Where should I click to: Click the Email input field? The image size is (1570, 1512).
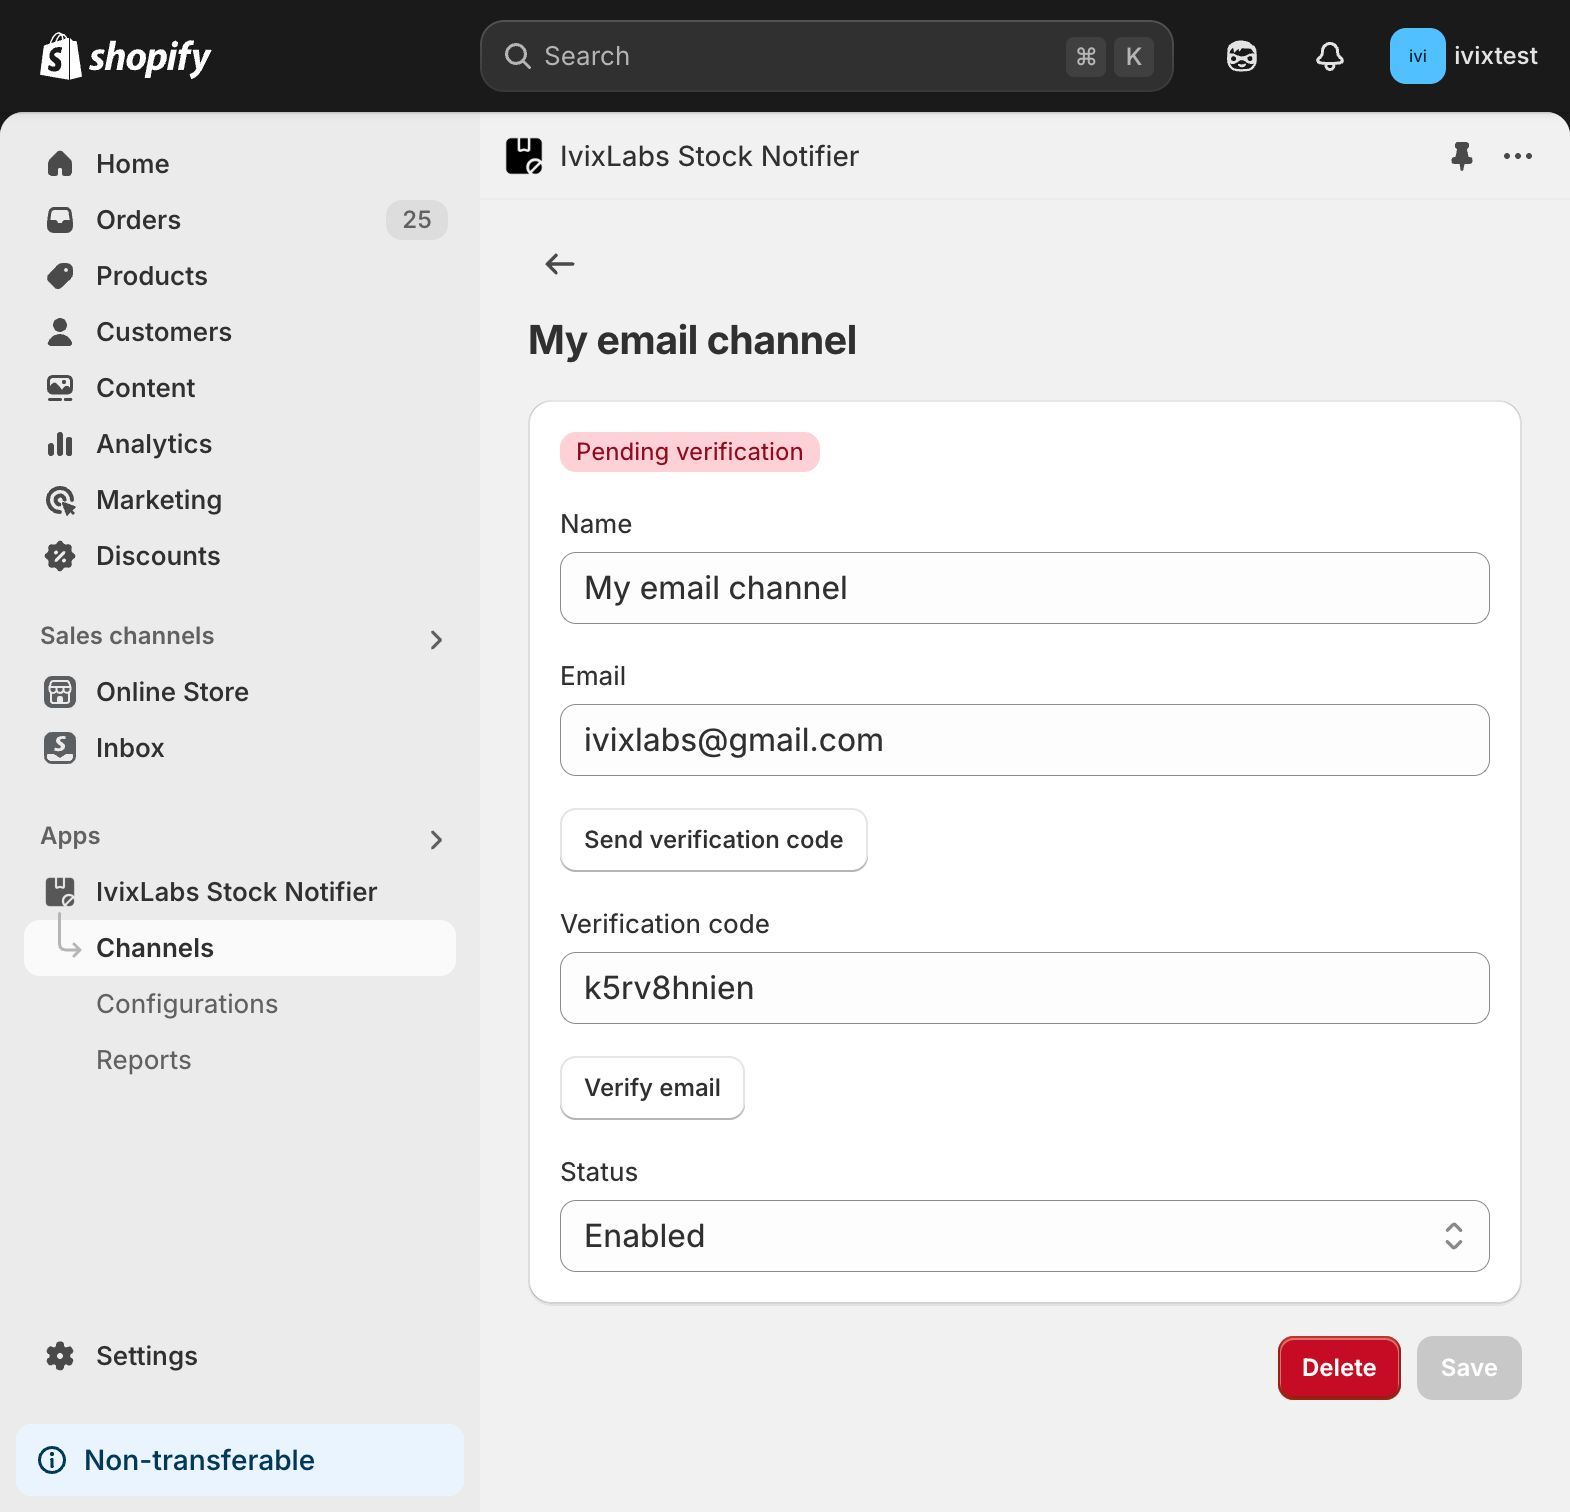click(x=1025, y=740)
